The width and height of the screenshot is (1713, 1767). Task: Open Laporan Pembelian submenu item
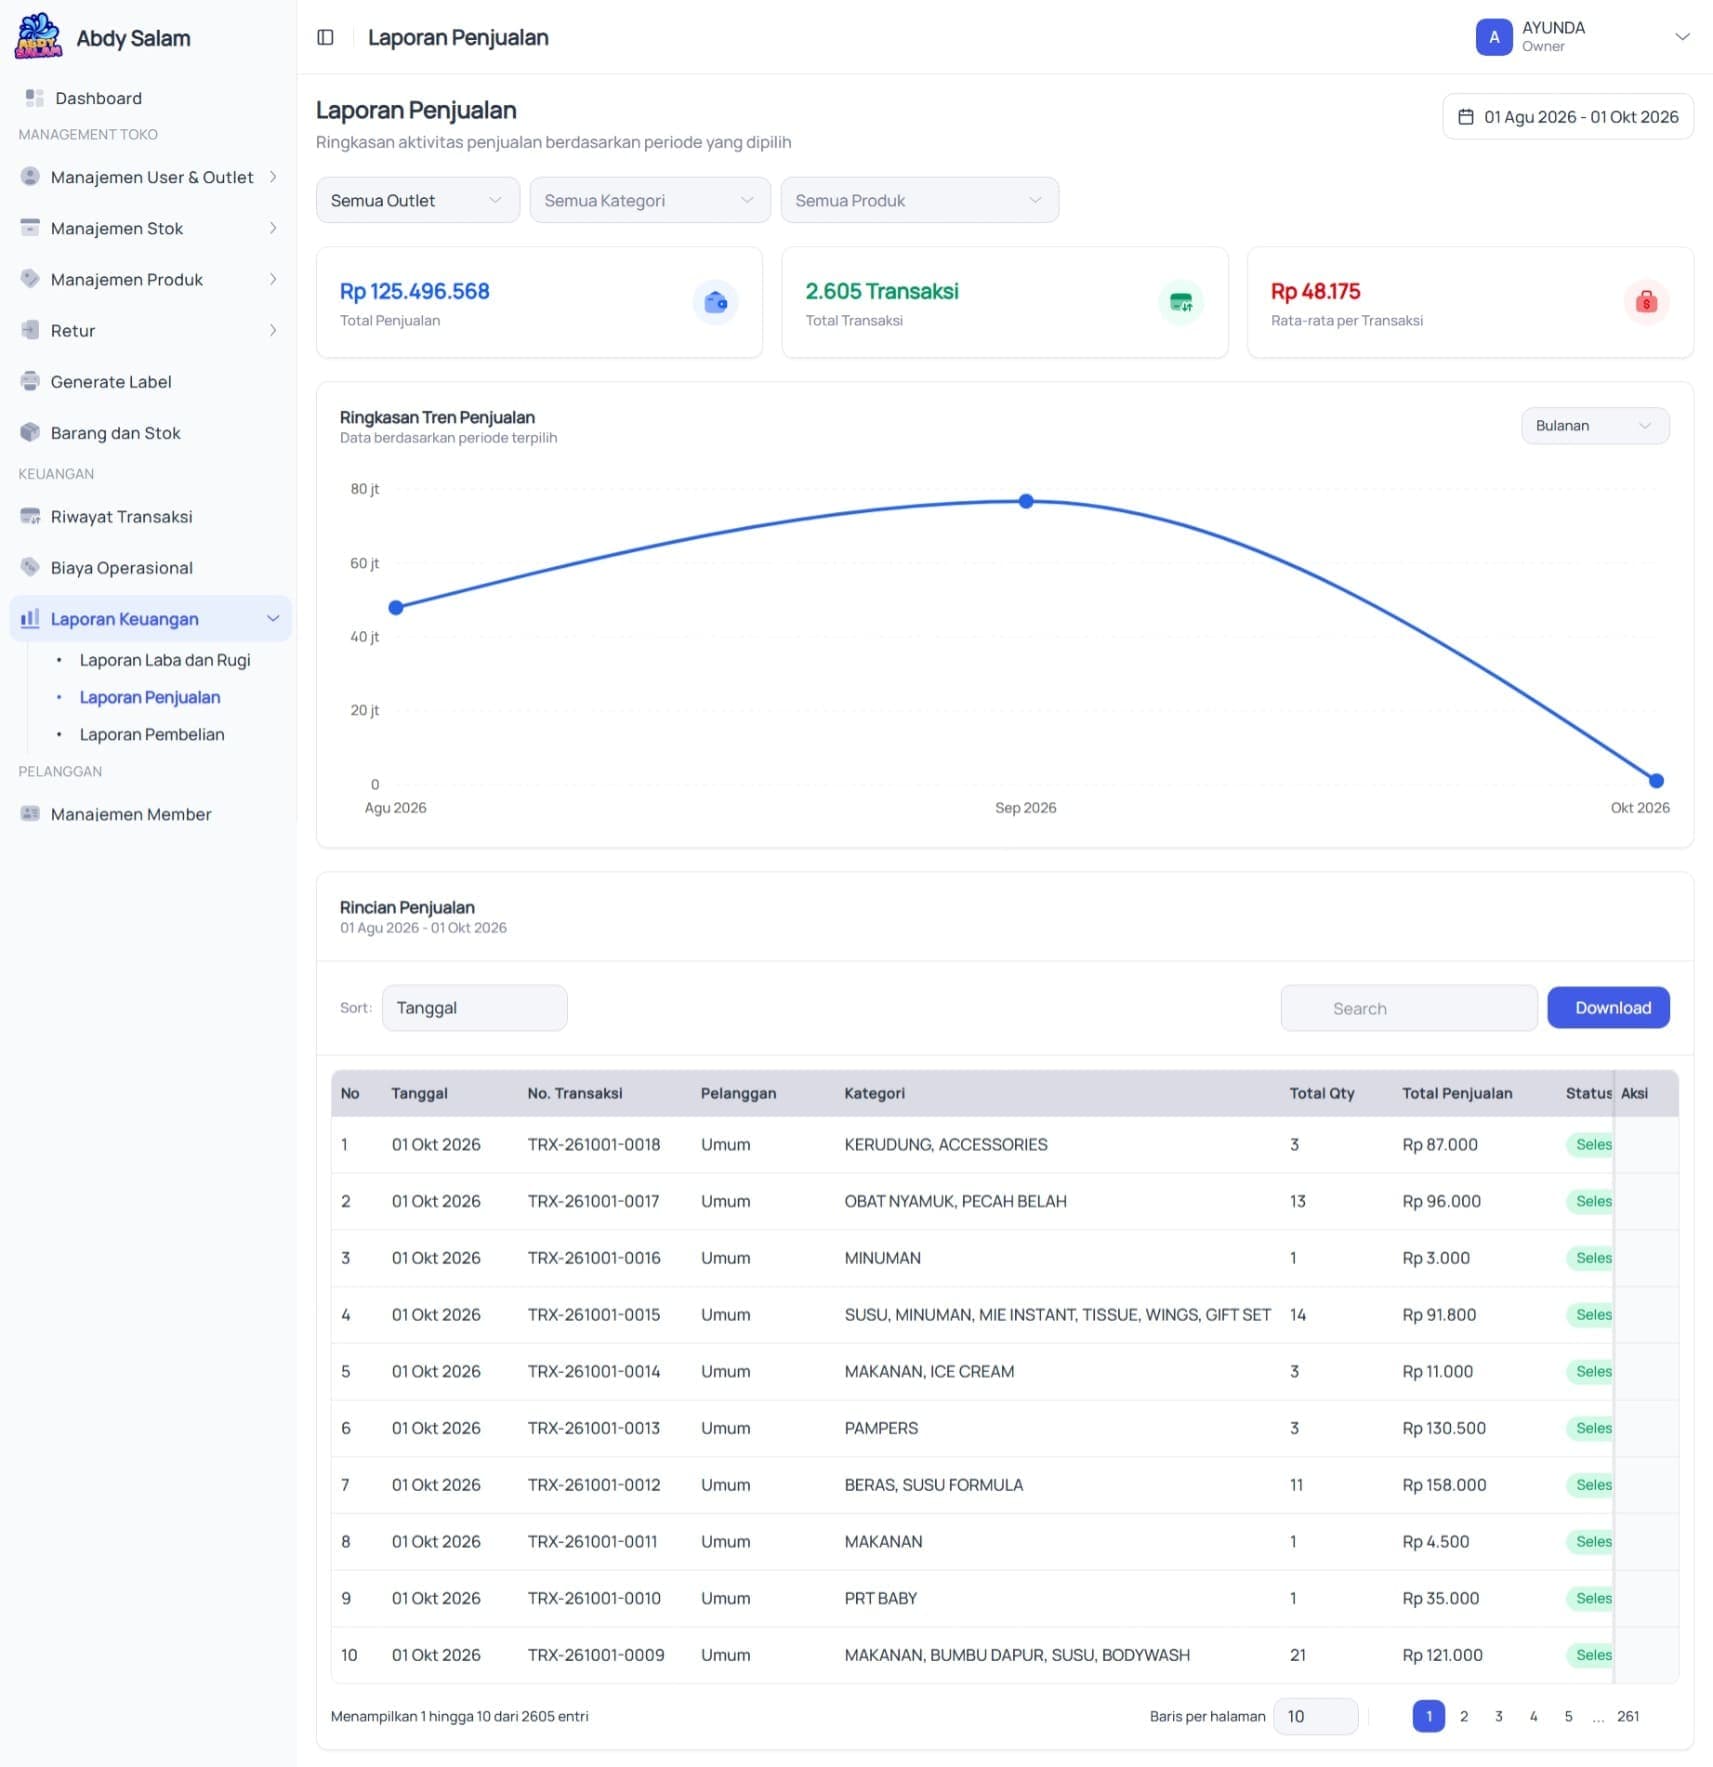coord(152,733)
